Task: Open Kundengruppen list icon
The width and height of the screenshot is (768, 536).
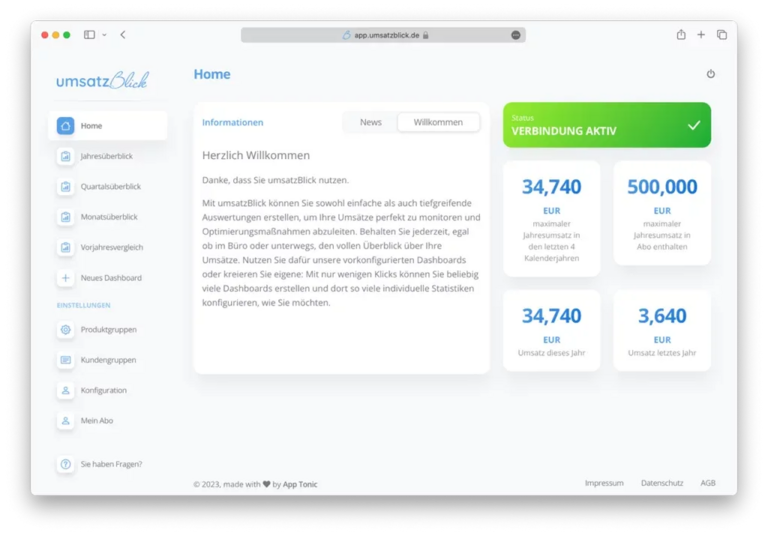Action: 66,360
